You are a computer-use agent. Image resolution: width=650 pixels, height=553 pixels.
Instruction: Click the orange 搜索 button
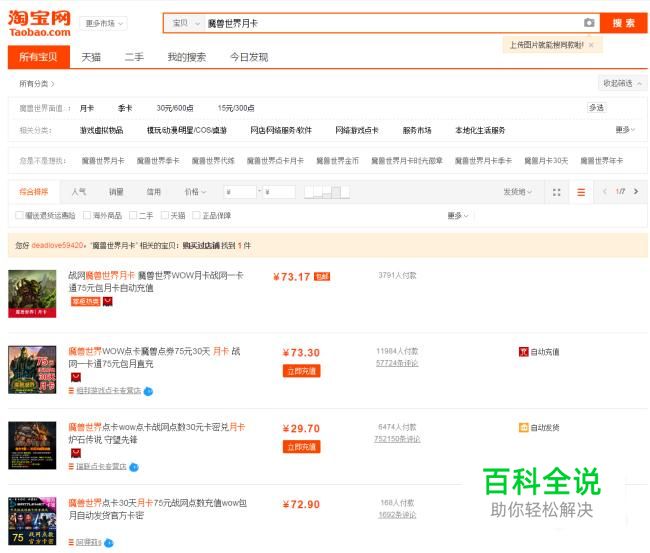point(623,23)
